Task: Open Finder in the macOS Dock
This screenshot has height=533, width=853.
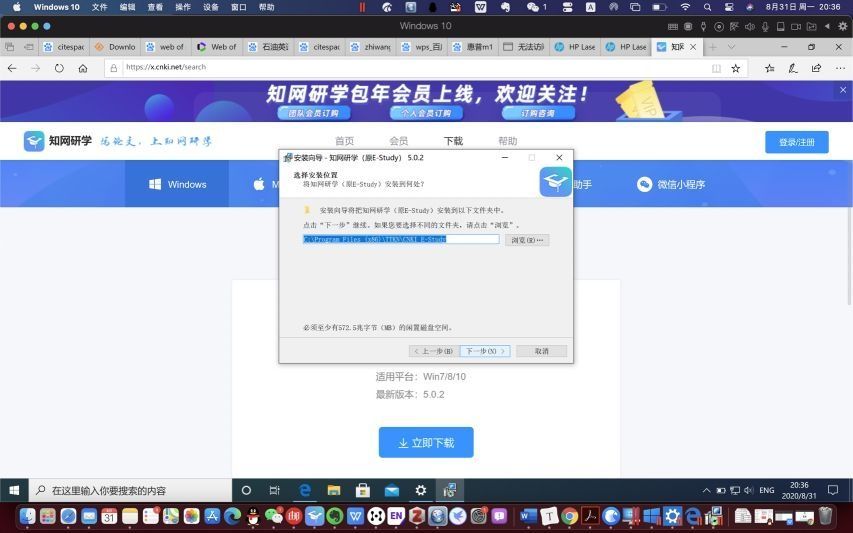Action: coord(27,515)
